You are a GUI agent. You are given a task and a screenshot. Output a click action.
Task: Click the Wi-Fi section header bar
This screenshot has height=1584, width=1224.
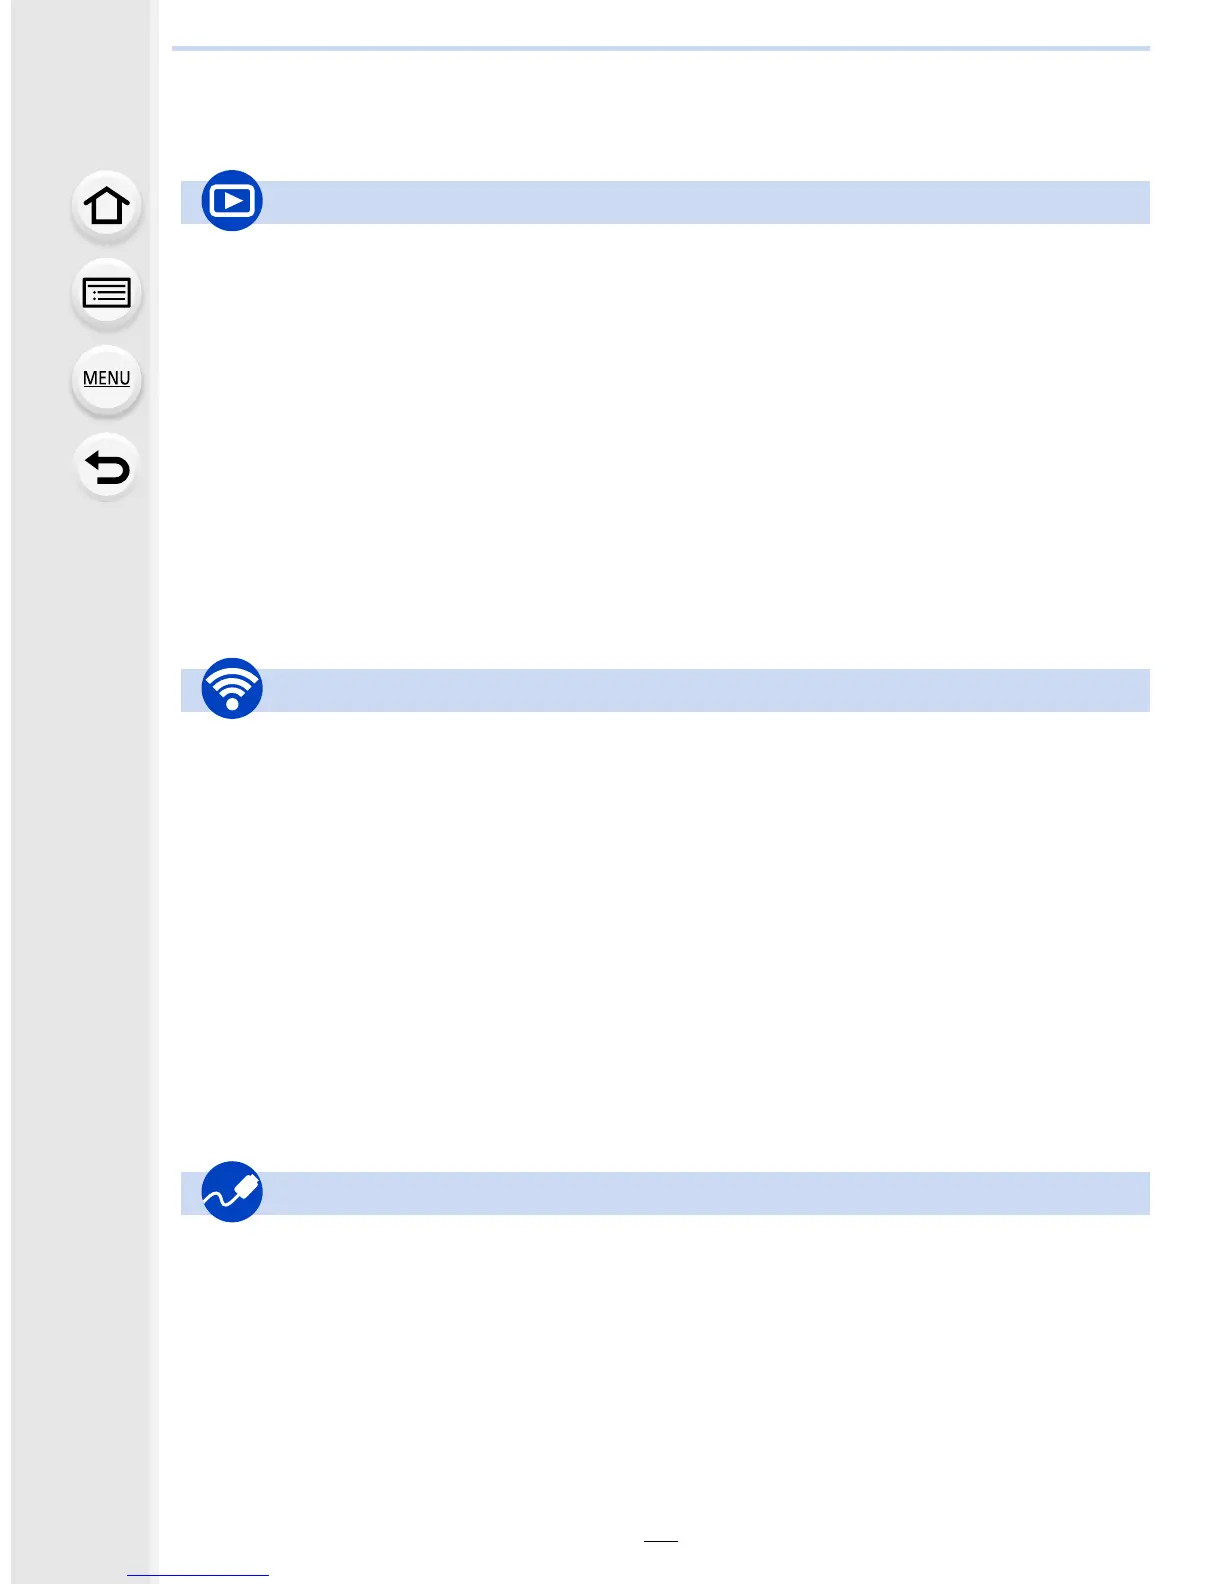click(700, 690)
